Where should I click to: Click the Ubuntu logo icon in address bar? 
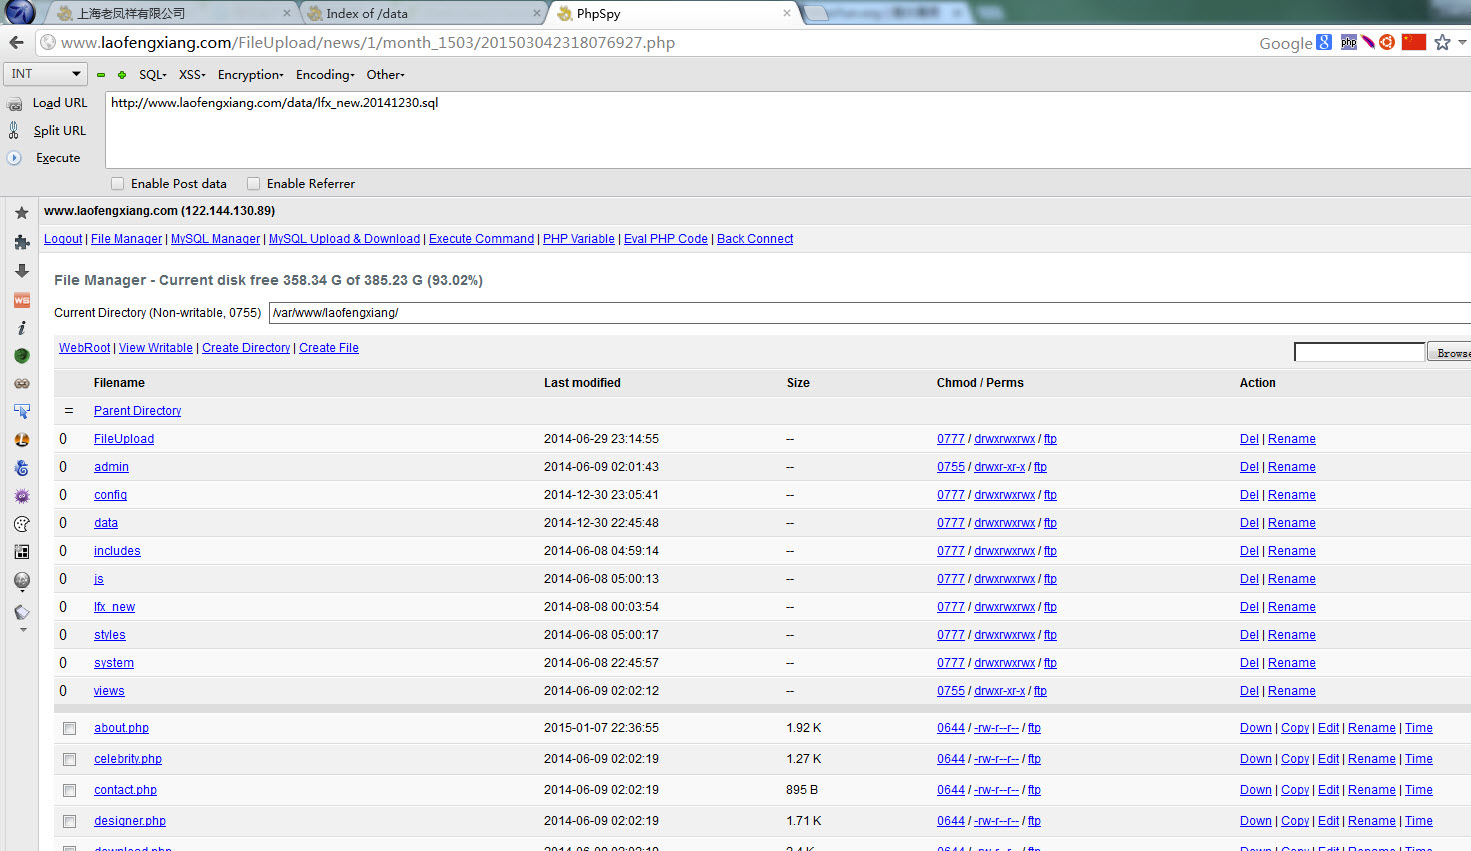pos(1387,42)
